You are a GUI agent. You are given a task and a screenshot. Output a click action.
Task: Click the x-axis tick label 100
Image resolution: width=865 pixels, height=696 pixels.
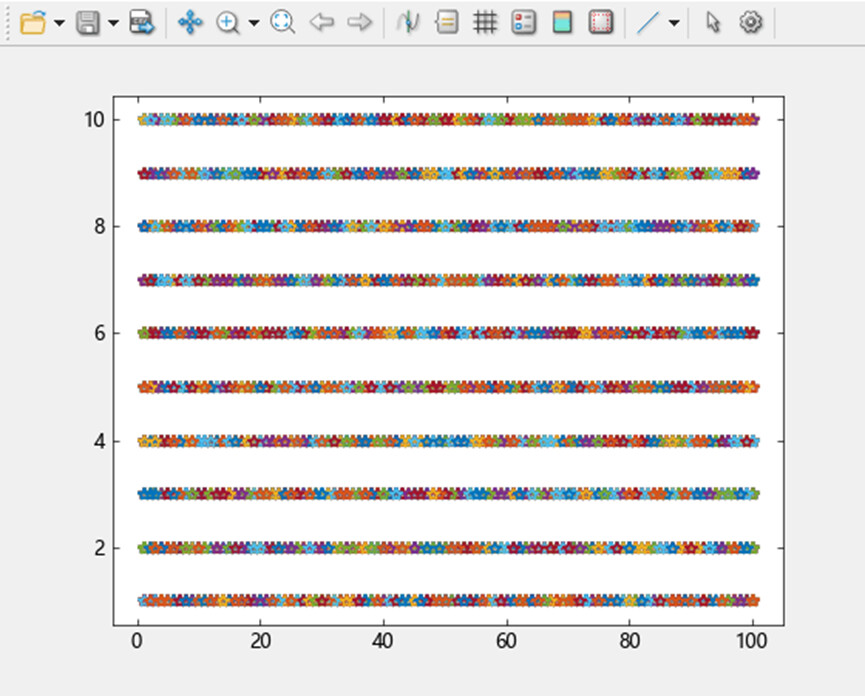coord(752,641)
